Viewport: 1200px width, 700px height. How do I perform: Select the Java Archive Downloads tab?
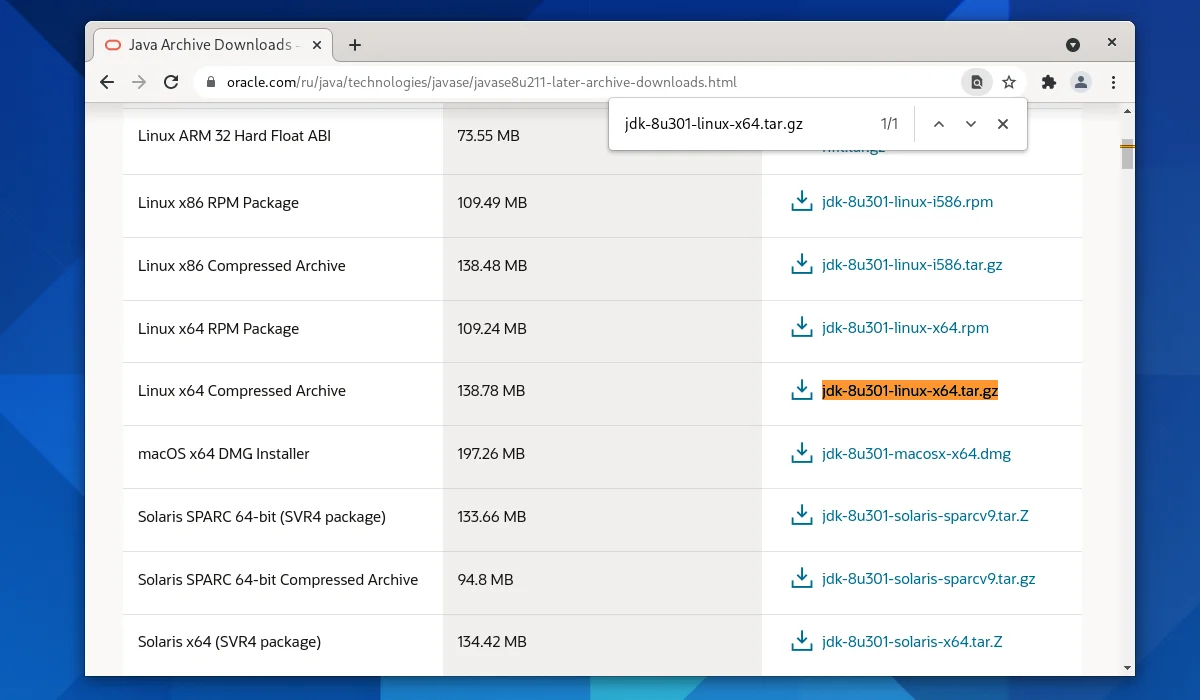tap(210, 45)
